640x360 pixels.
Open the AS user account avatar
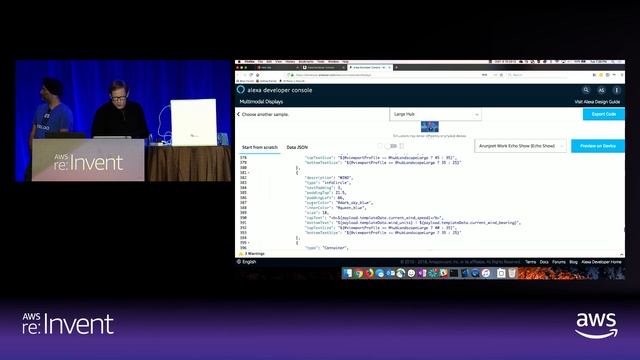(601, 90)
